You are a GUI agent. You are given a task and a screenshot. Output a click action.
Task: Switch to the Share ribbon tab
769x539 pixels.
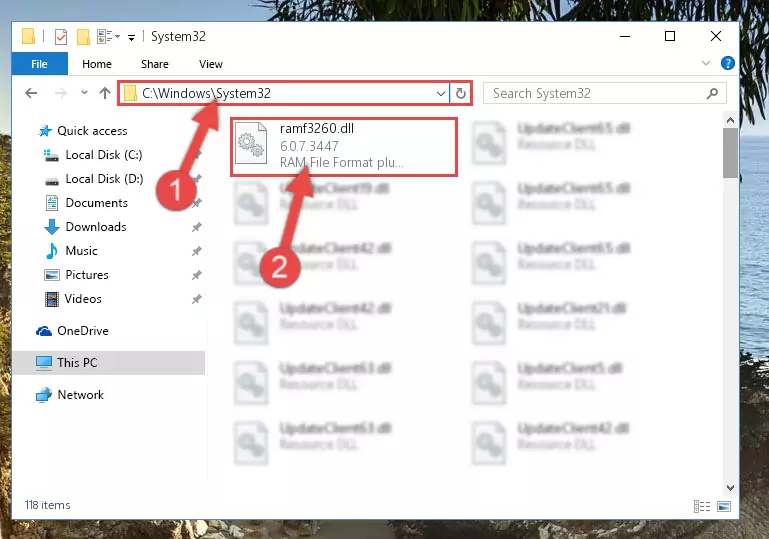[x=154, y=64]
